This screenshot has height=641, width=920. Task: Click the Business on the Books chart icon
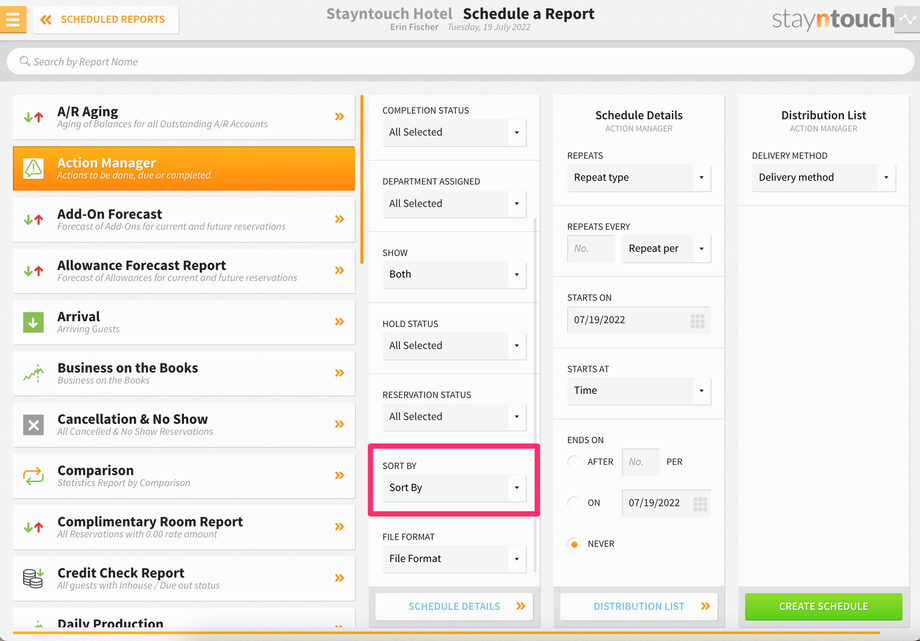coord(33,373)
